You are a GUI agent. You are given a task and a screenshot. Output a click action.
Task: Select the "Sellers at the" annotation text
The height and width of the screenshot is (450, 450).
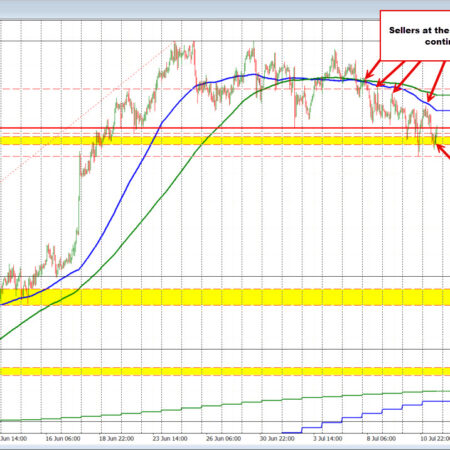click(x=419, y=30)
